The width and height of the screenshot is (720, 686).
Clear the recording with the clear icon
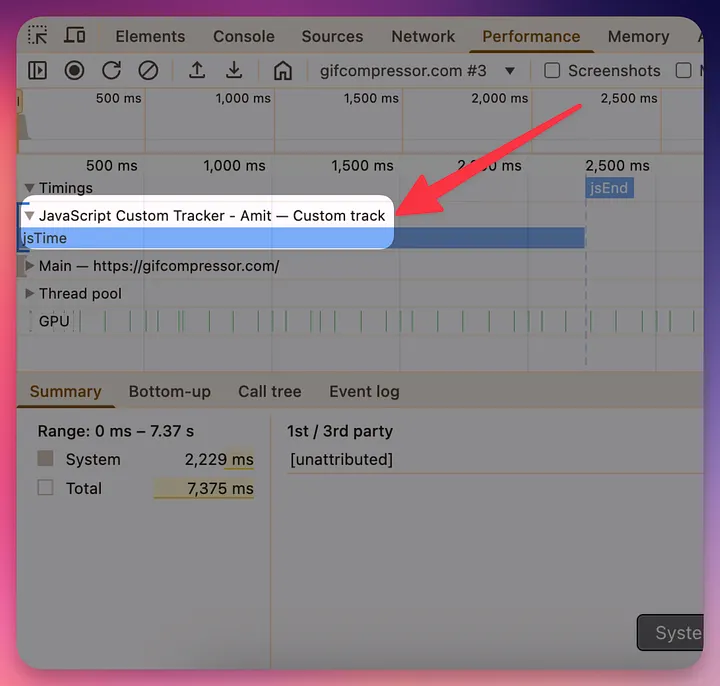coord(148,71)
